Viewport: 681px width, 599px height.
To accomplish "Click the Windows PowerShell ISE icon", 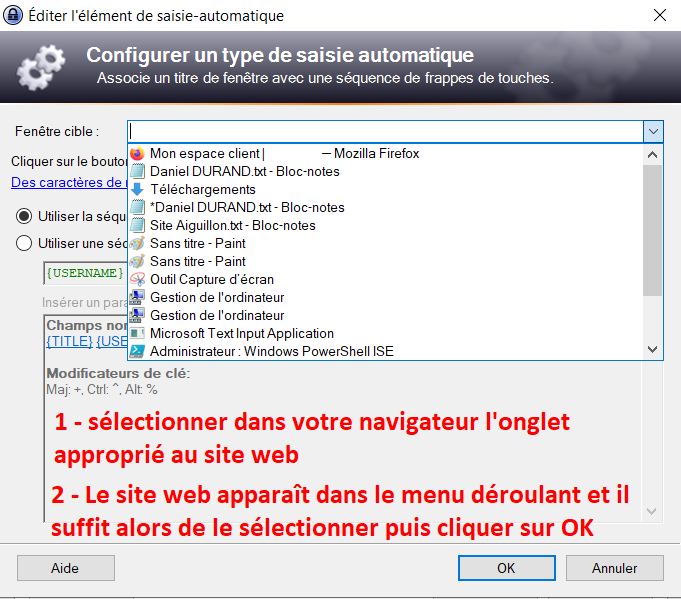I will coord(138,352).
